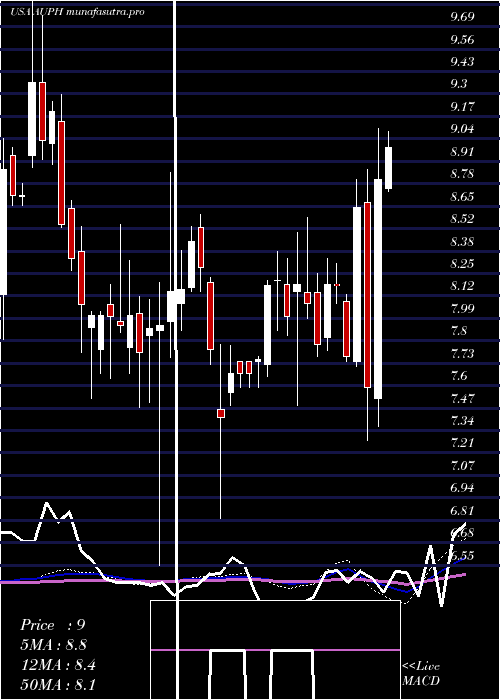Click the 9.3 price axis label

pyautogui.click(x=459, y=84)
